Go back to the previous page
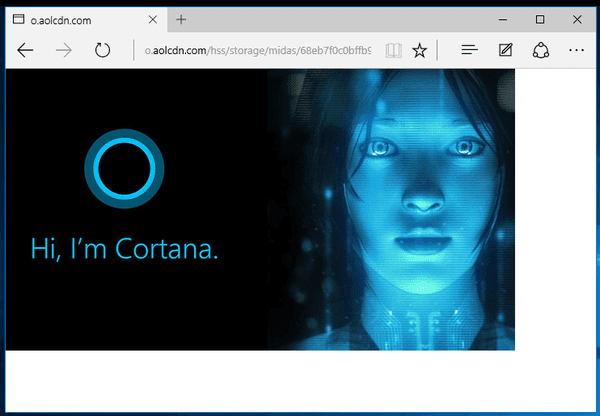Viewport: 600px width, 416px height. pyautogui.click(x=25, y=50)
